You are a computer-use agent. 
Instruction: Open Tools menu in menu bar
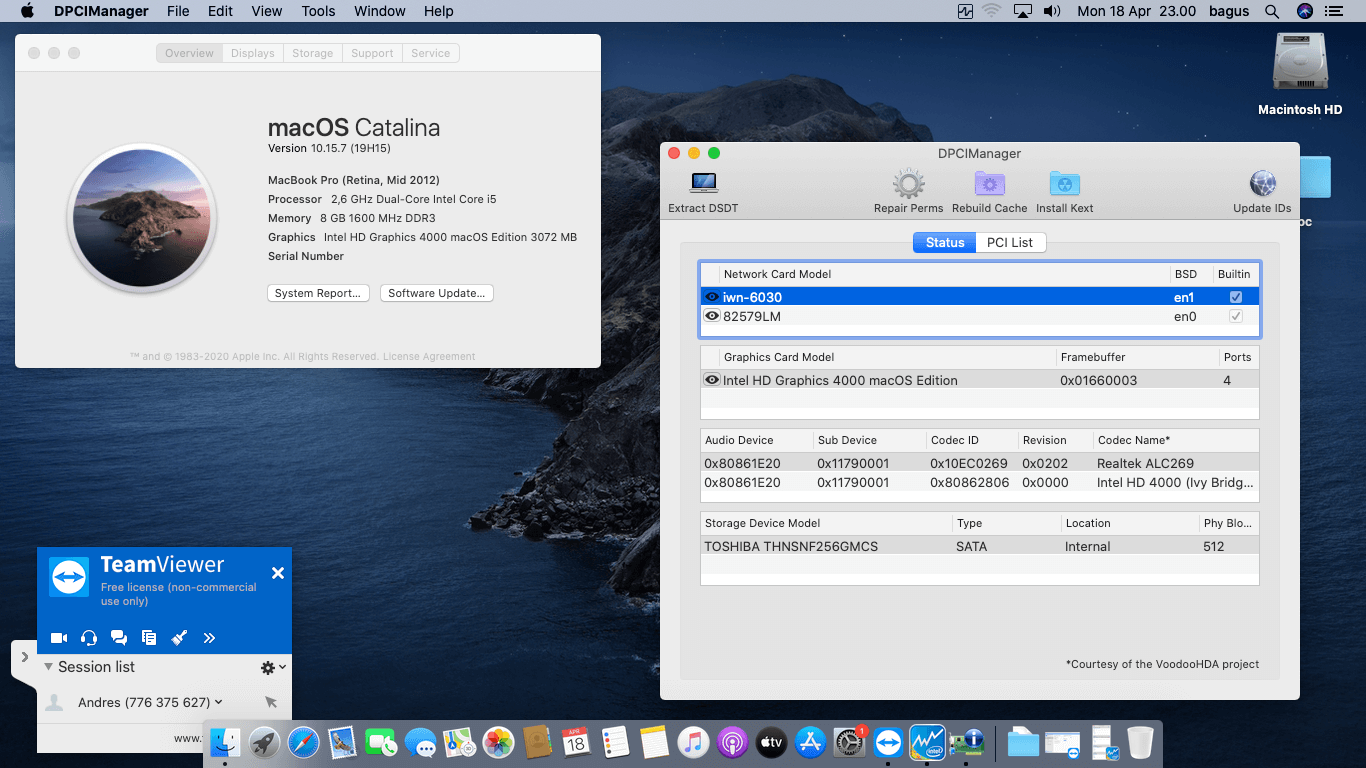pos(318,12)
